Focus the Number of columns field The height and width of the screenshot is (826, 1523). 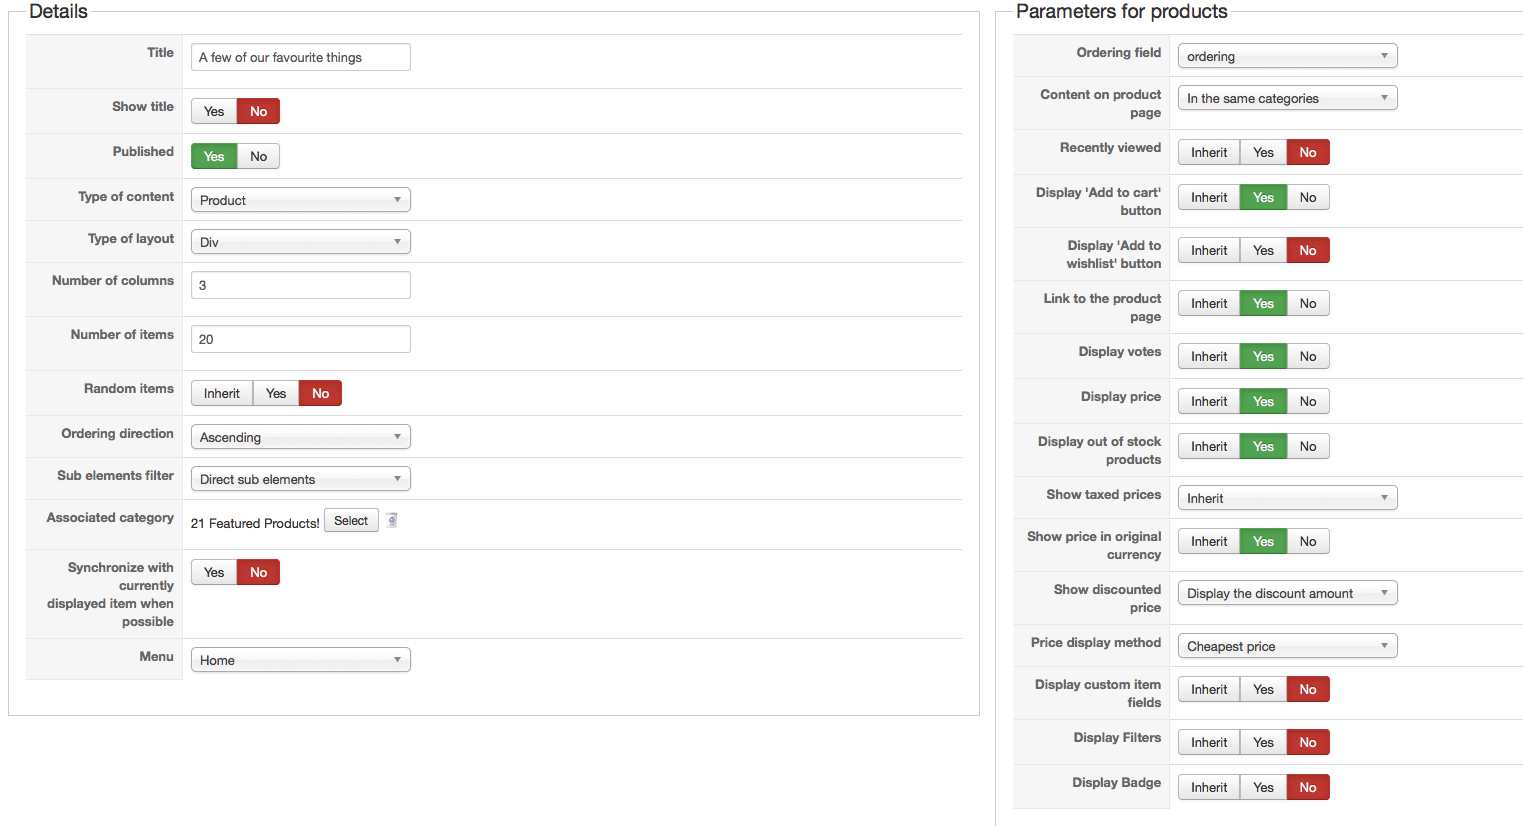(x=300, y=285)
